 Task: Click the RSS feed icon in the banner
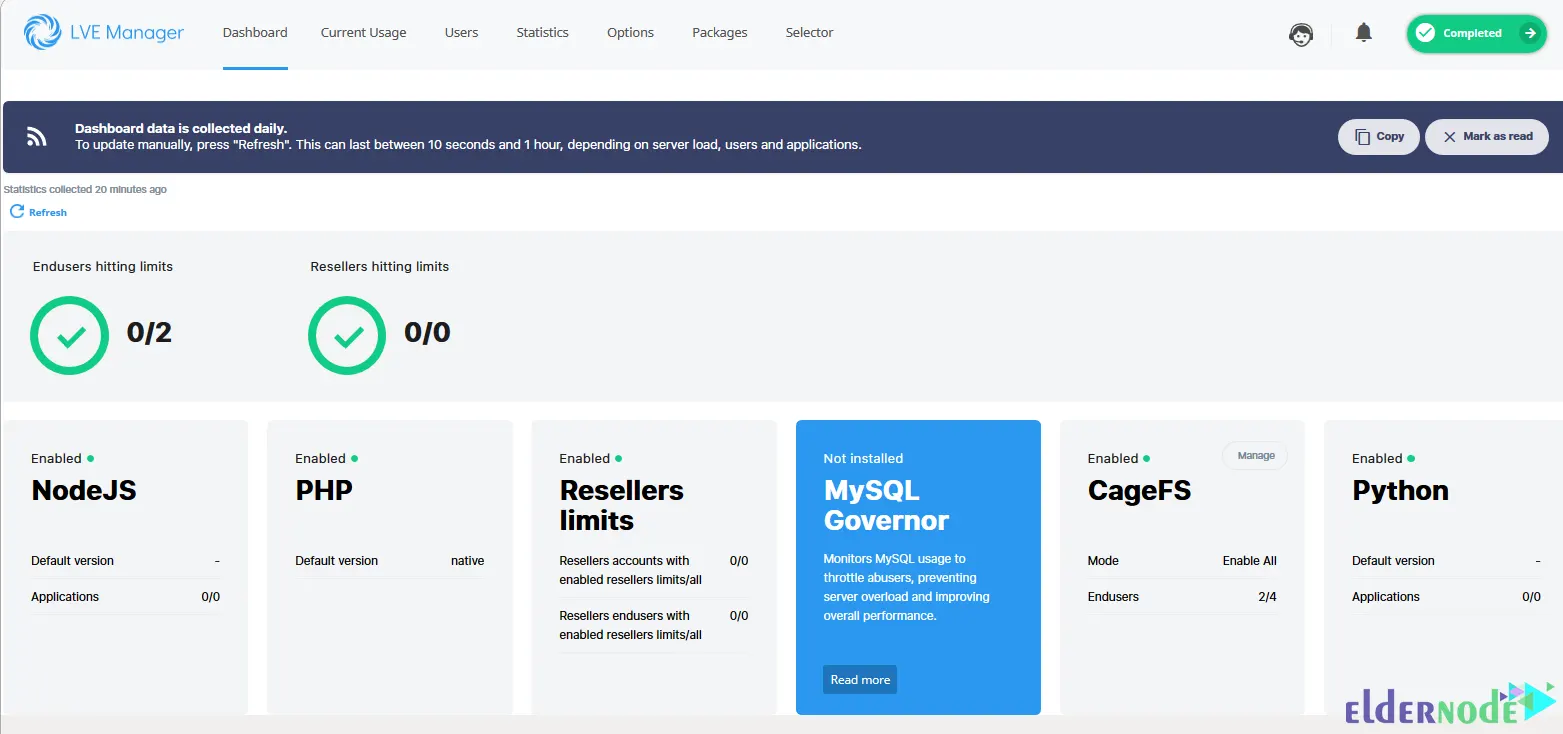(36, 137)
